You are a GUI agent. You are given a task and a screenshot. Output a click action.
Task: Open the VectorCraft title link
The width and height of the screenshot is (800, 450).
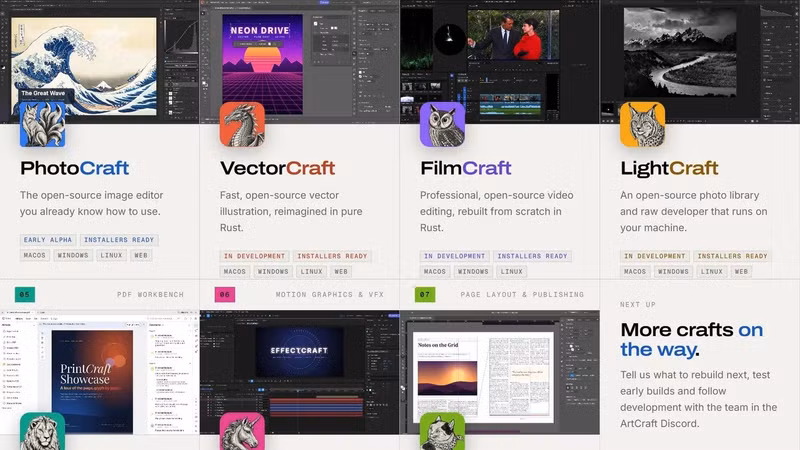click(x=278, y=168)
